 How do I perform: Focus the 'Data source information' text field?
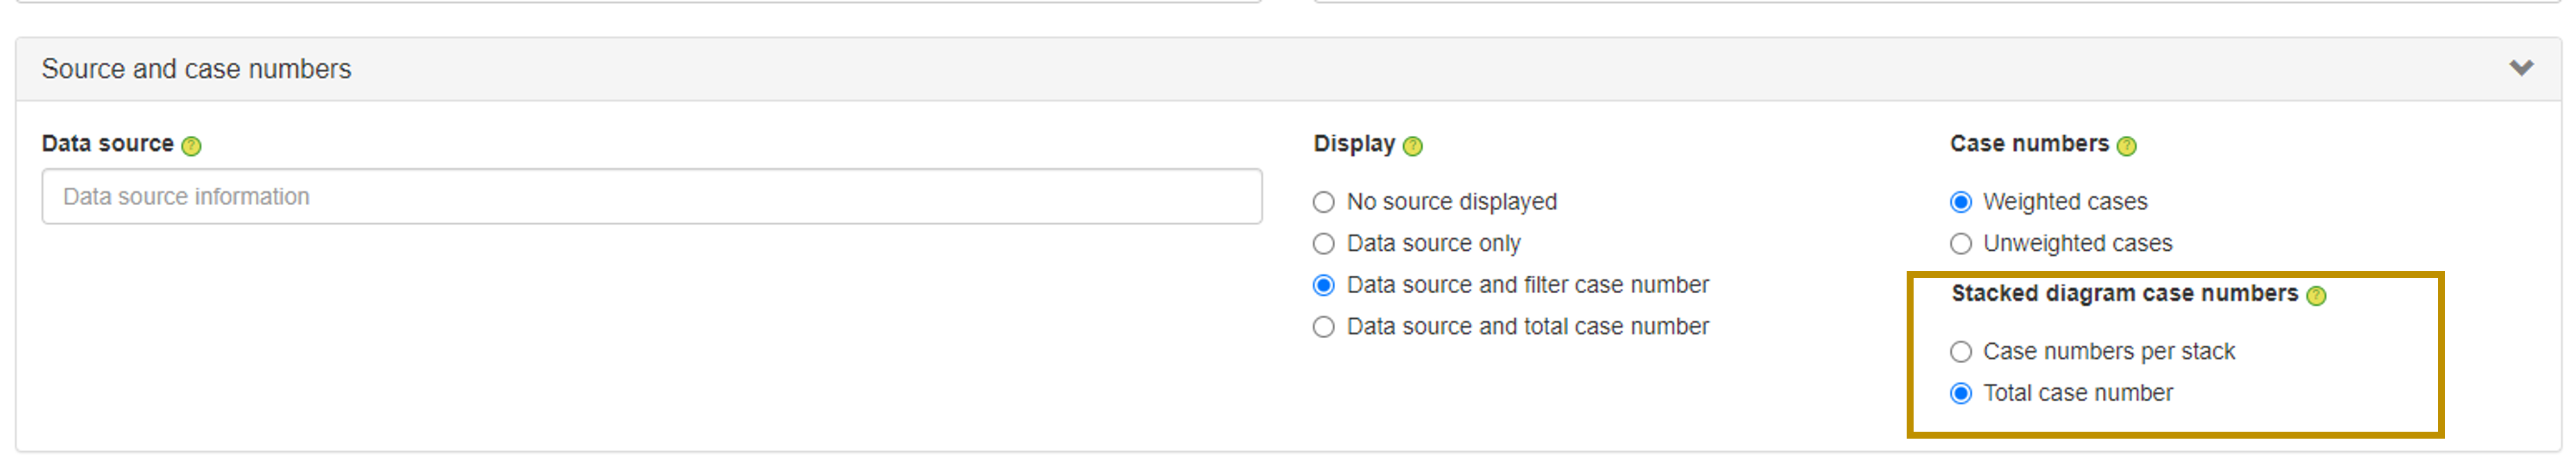(x=651, y=197)
